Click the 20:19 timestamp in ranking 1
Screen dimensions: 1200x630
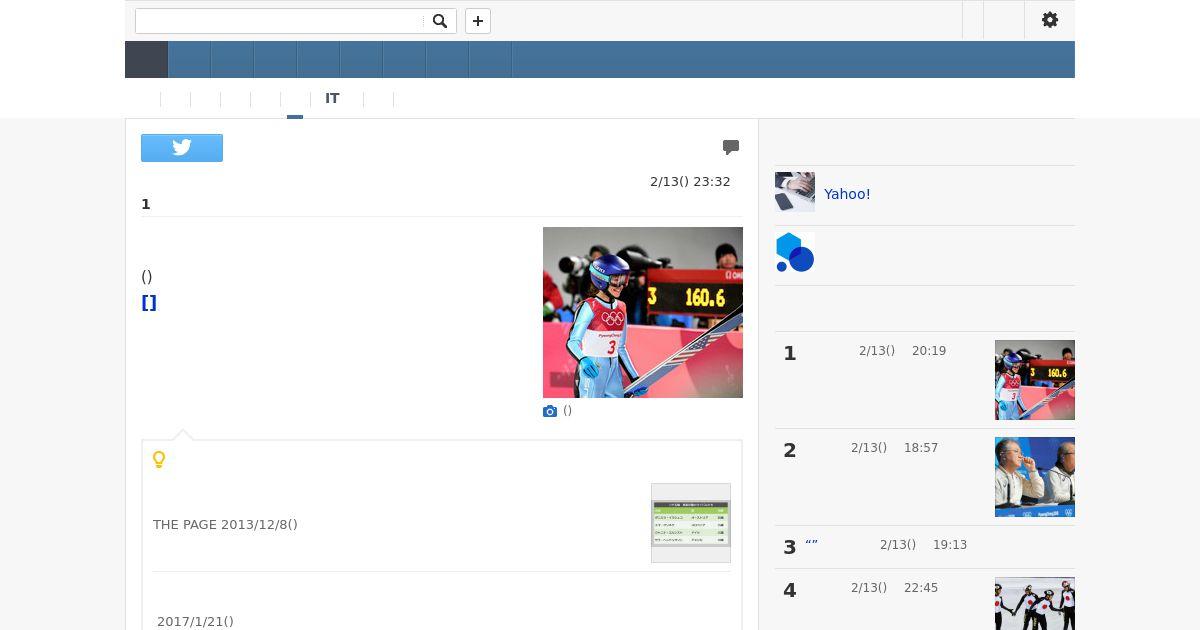(x=929, y=351)
